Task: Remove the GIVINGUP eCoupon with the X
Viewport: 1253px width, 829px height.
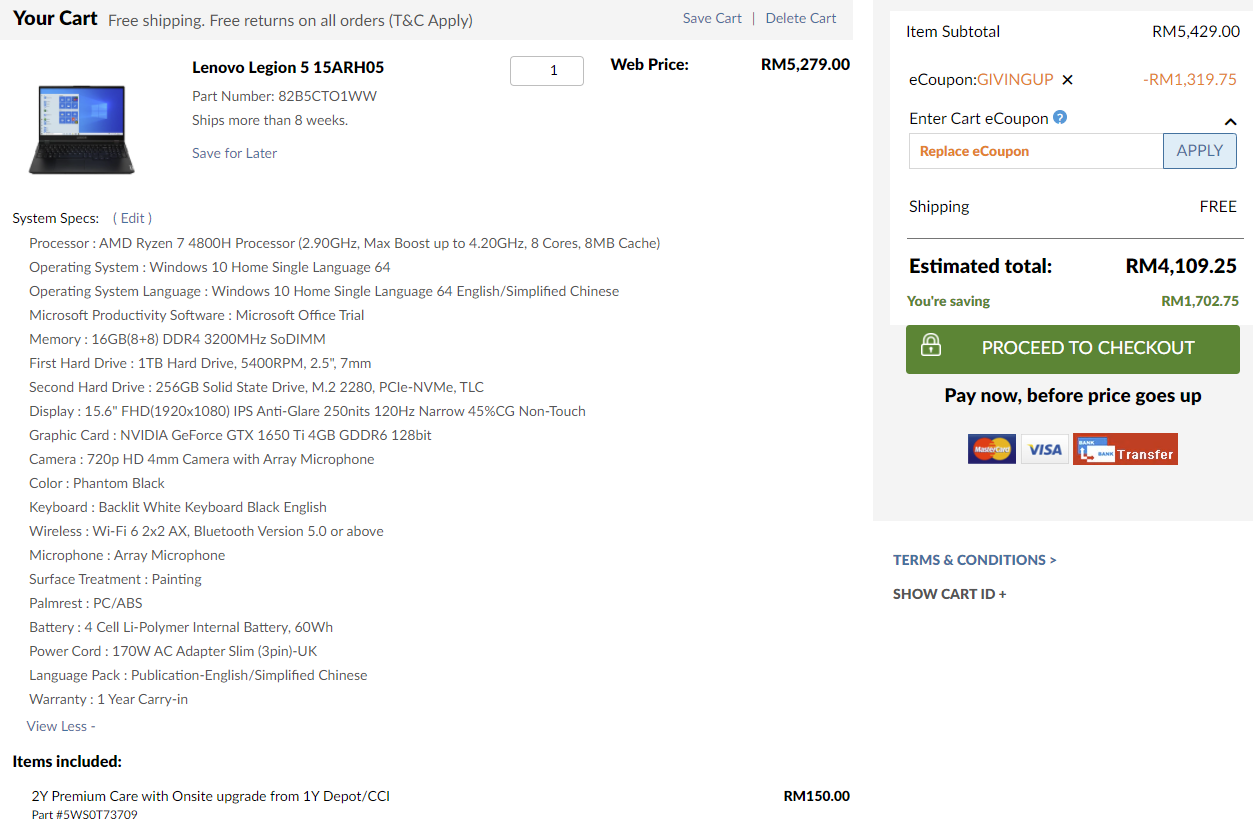Action: (1067, 80)
